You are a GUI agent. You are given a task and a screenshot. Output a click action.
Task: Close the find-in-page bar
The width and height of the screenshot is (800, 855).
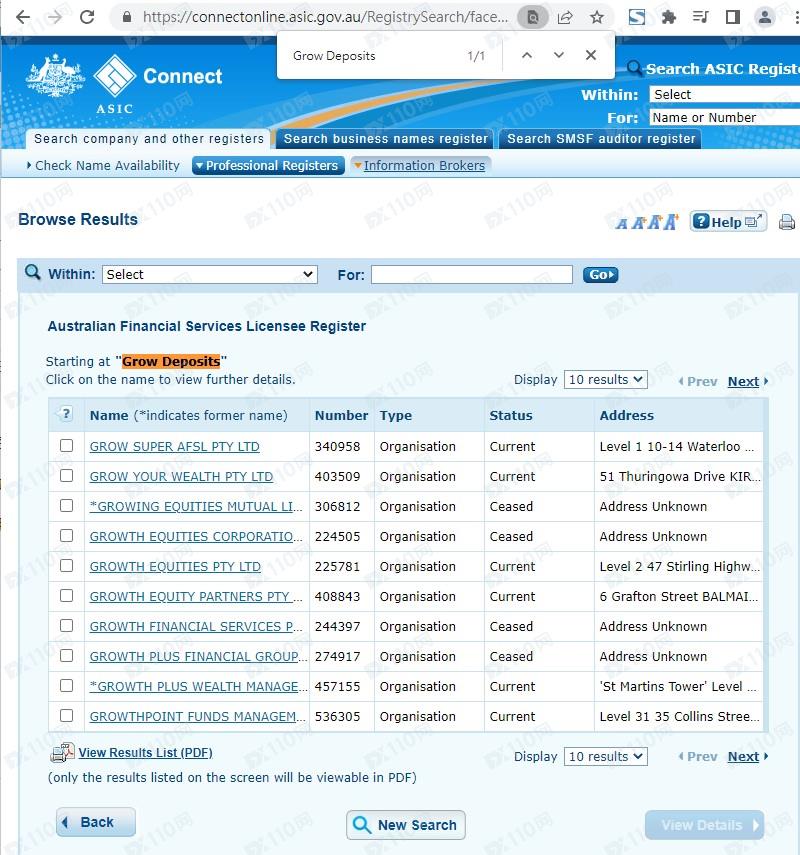(x=591, y=56)
